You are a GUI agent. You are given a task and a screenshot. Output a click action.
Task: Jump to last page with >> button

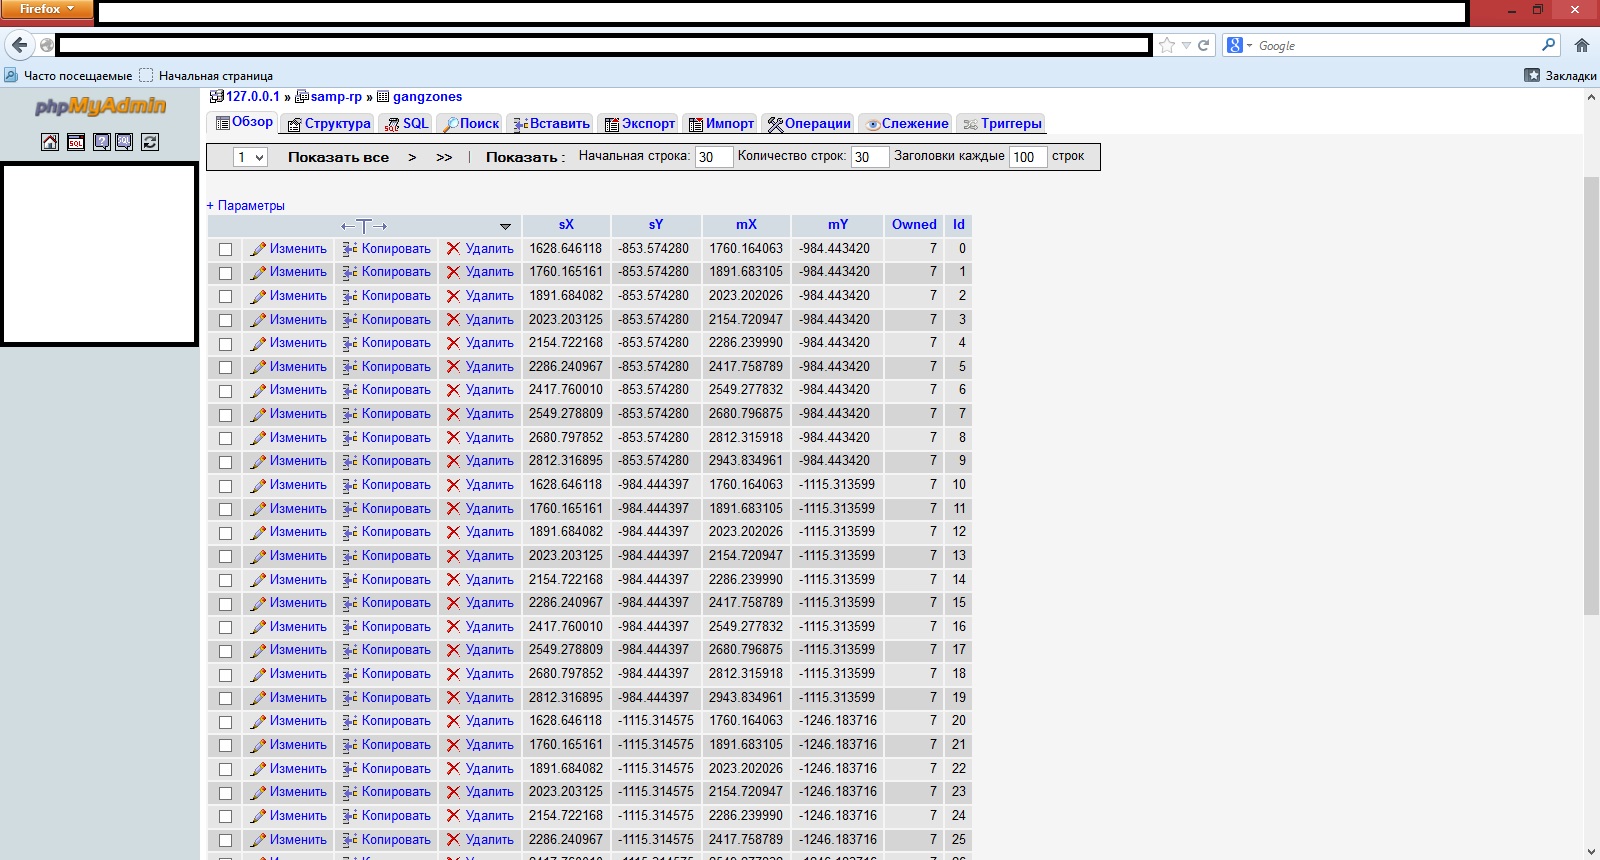444,157
